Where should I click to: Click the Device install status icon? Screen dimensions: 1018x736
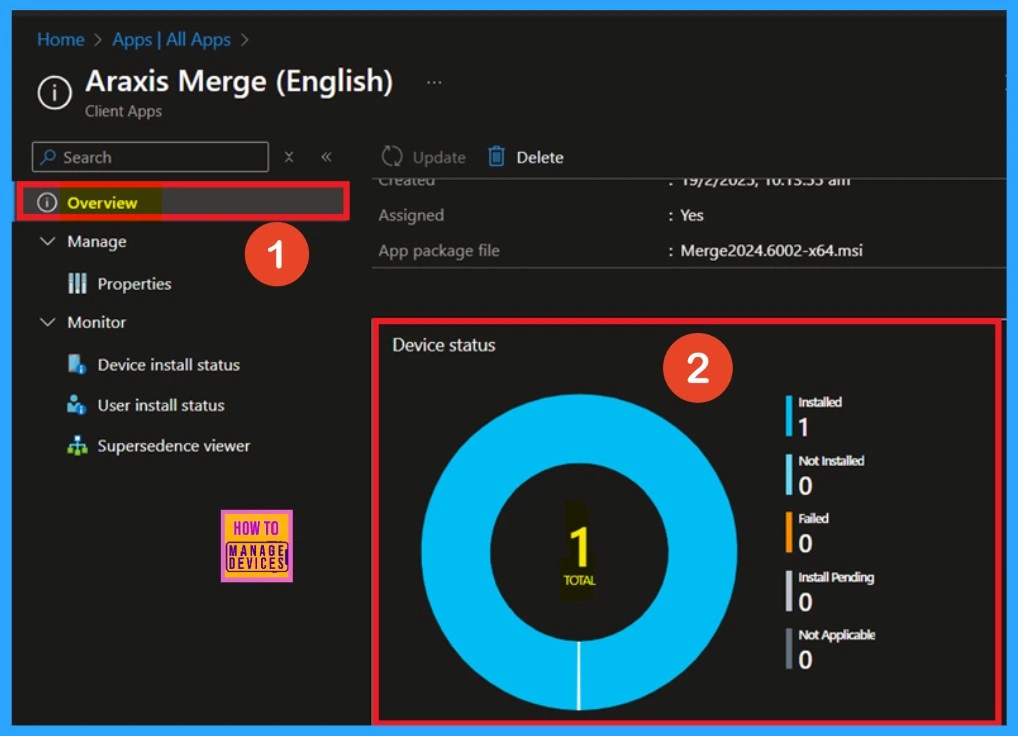tap(77, 364)
